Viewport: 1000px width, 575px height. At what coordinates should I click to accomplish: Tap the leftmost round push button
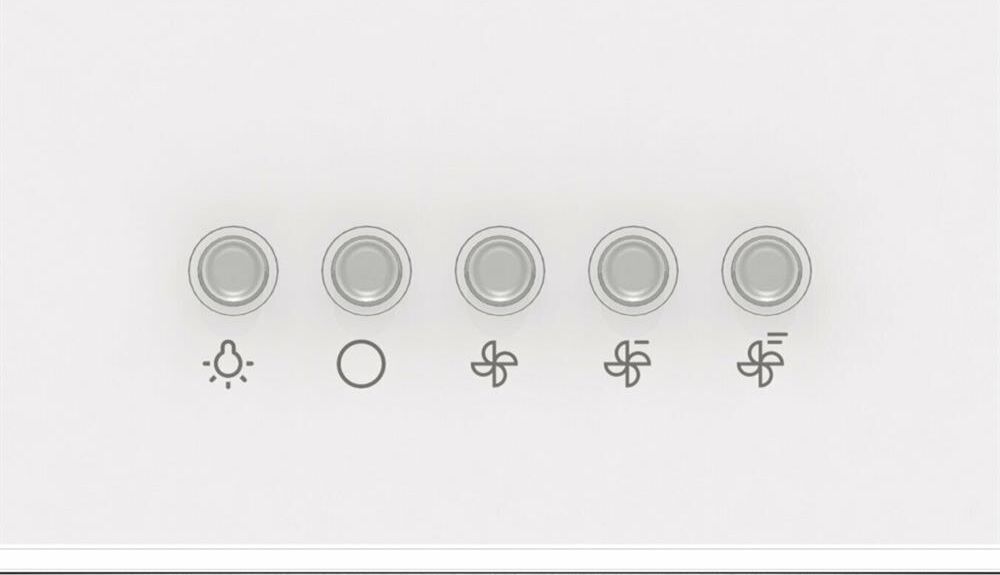tap(233, 271)
